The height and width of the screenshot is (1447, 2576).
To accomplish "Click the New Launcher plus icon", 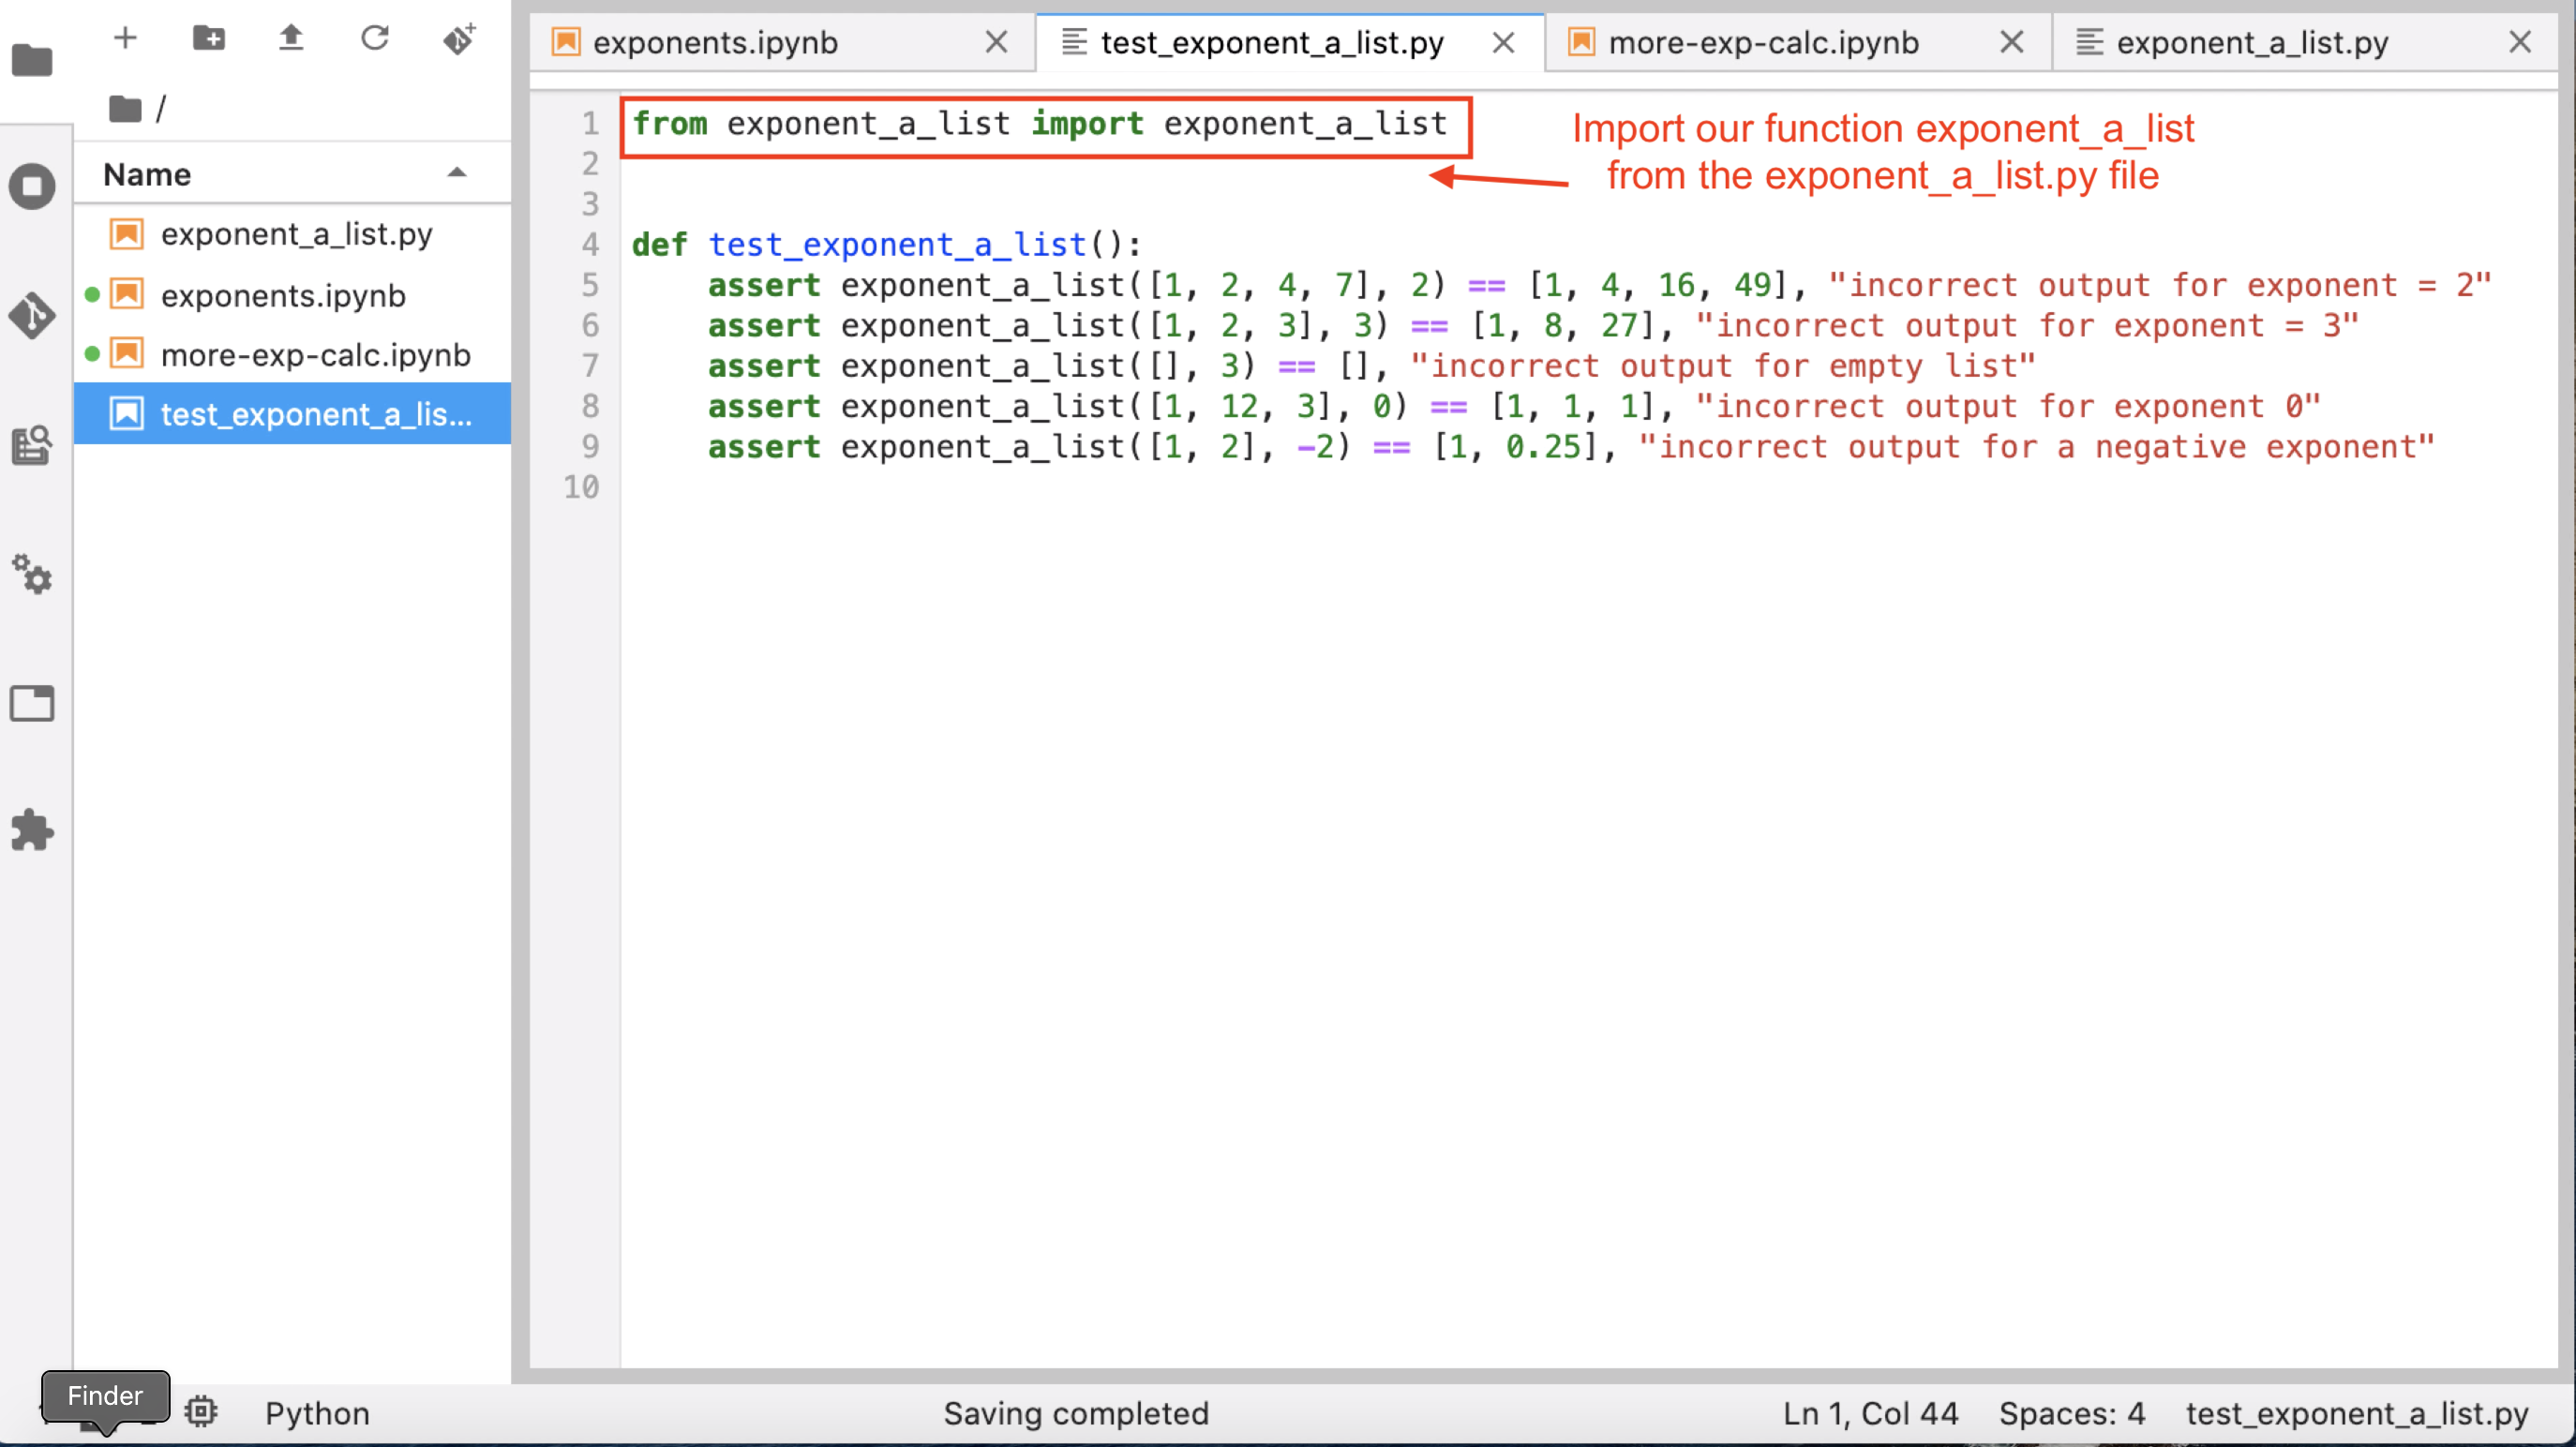I will point(125,39).
